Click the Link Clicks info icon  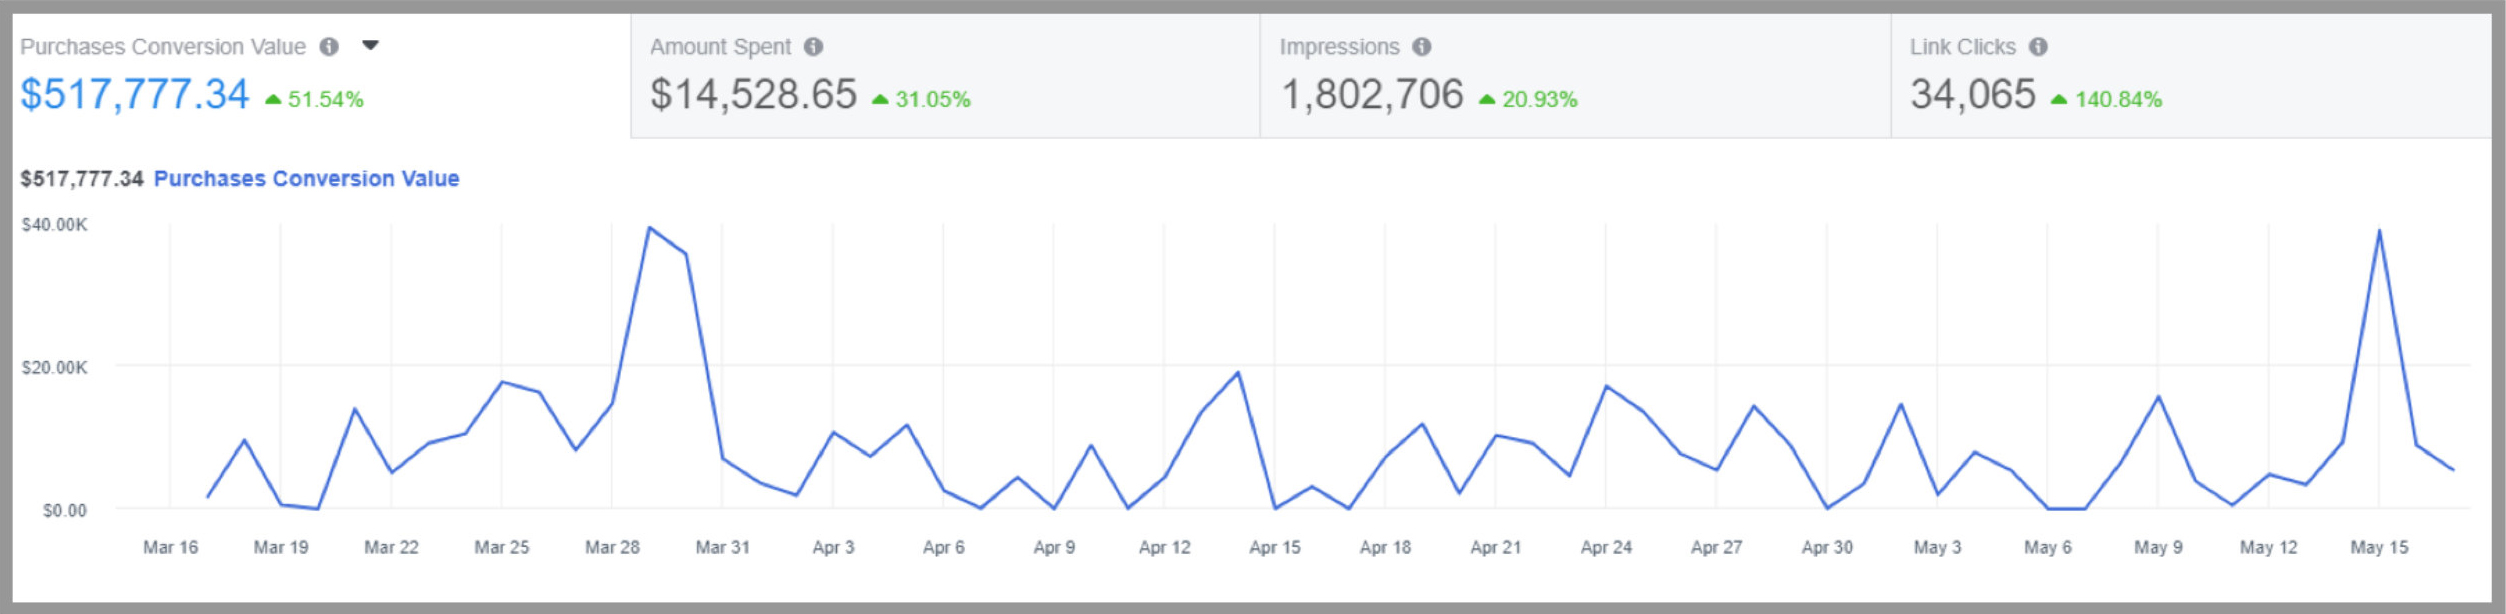coord(2038,47)
